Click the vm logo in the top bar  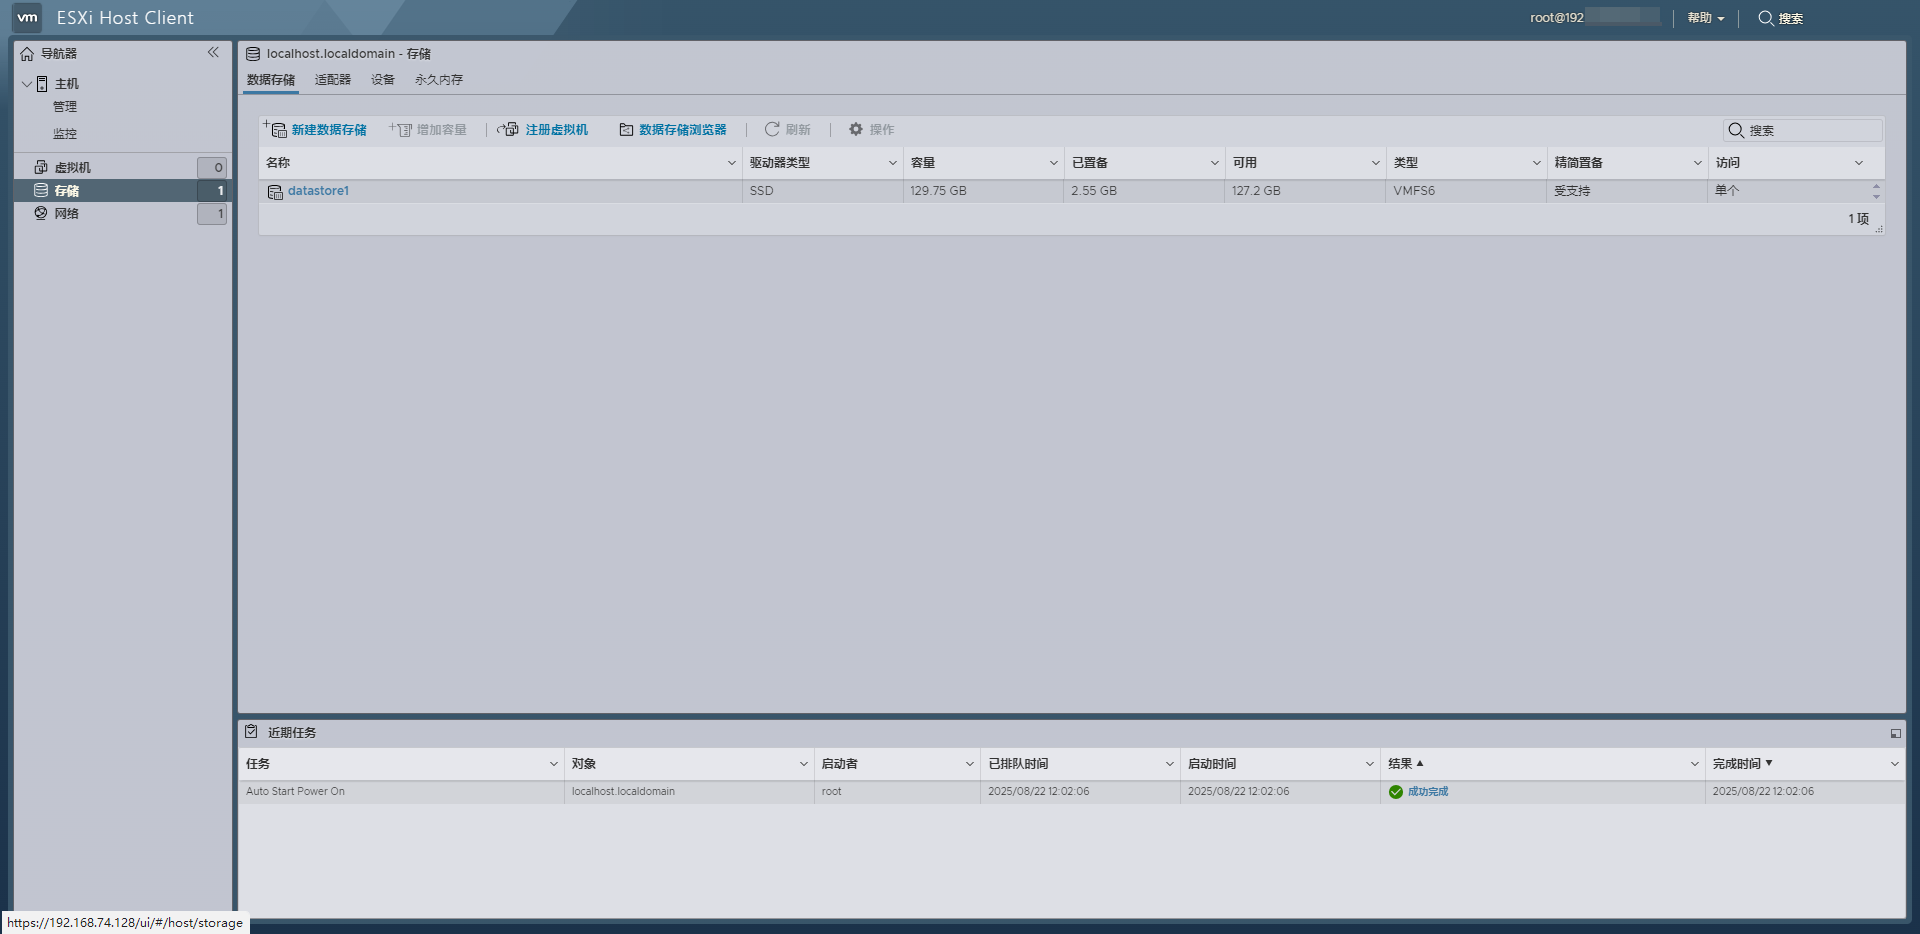point(26,17)
